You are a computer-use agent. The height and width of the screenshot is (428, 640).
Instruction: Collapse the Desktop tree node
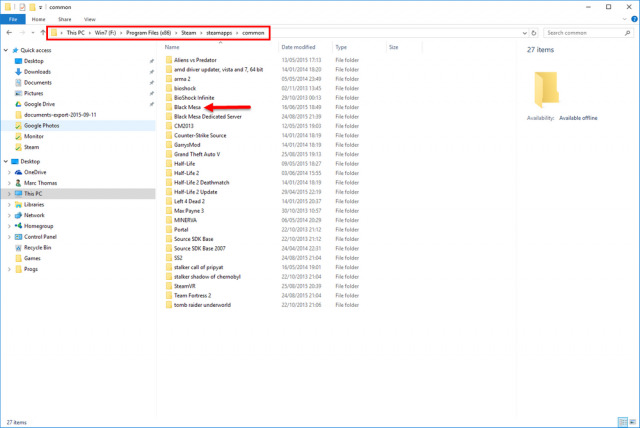click(6, 162)
